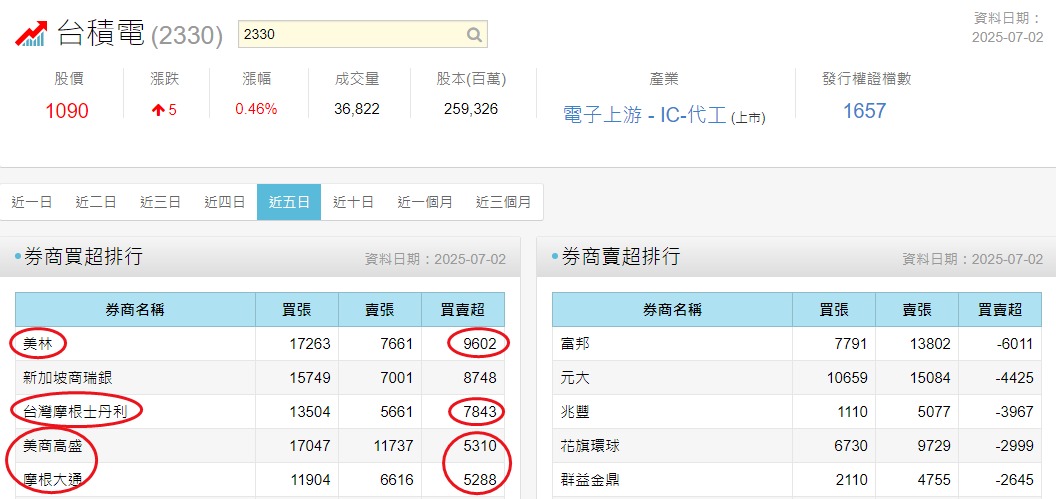Click broker 花旗環球 in sell ranking

(591, 446)
